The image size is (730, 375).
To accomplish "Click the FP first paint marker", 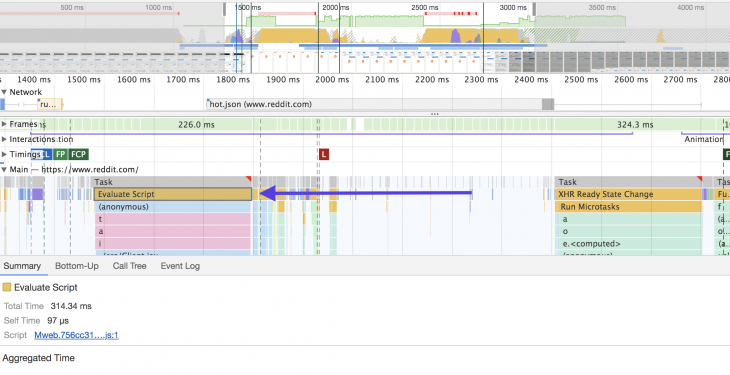I will coord(61,154).
